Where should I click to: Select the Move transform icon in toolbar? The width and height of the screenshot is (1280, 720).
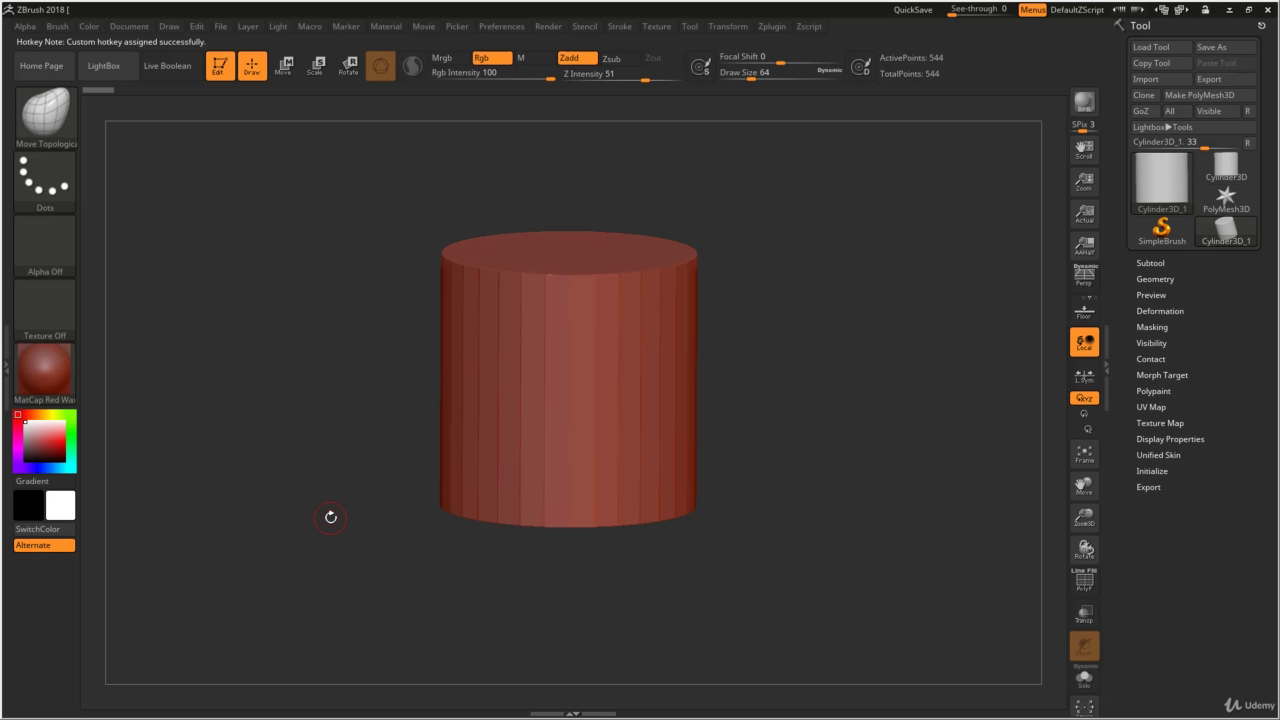click(x=283, y=66)
